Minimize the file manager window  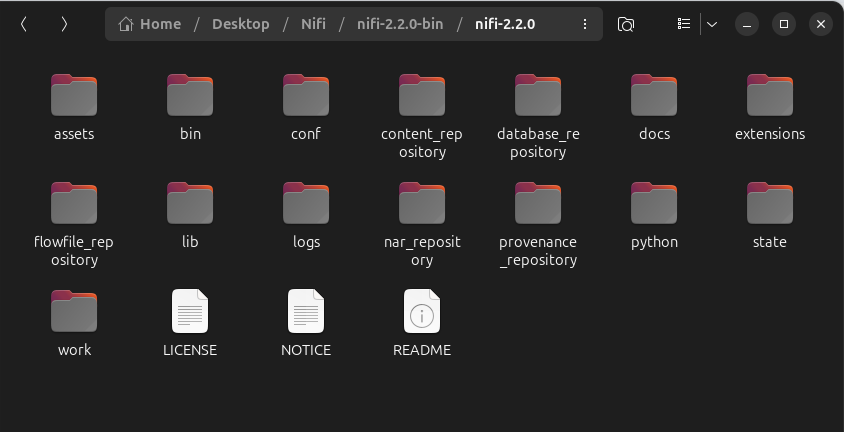[x=747, y=24]
